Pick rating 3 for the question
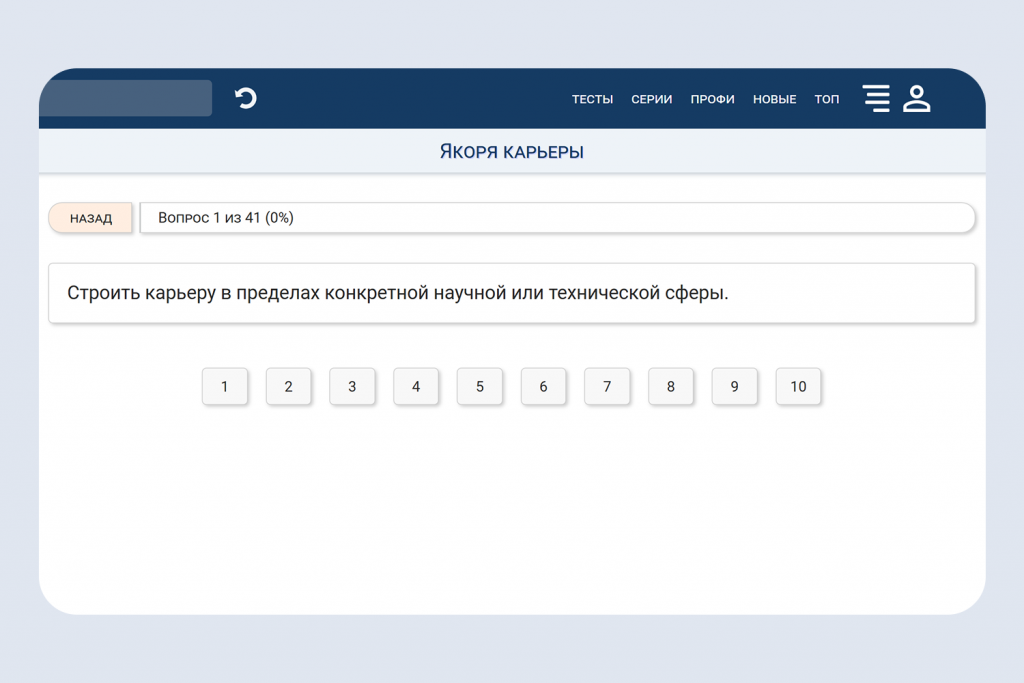 [352, 387]
